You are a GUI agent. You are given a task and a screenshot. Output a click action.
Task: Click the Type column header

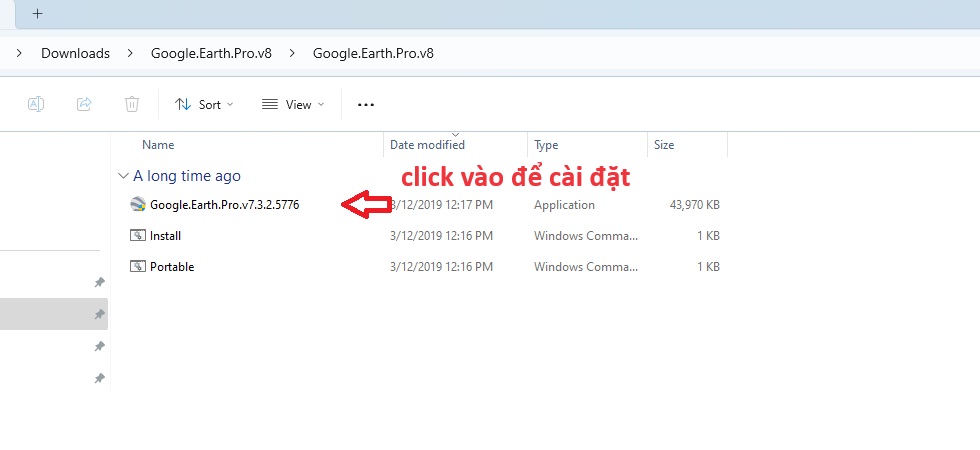click(x=546, y=145)
